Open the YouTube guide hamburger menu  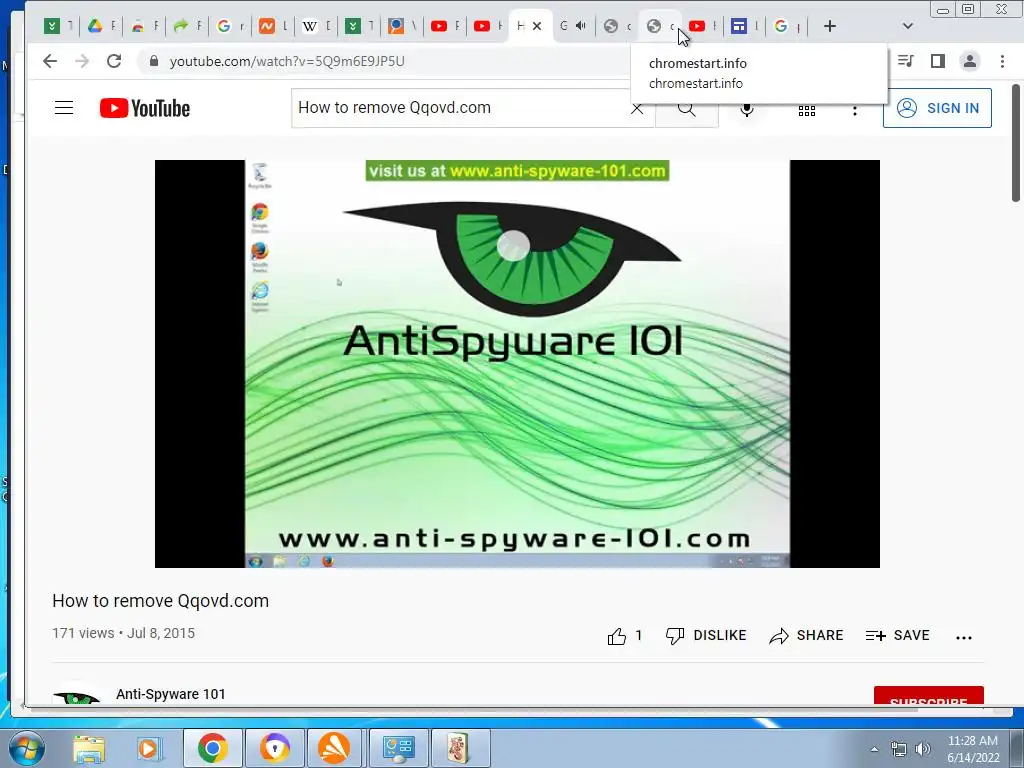[x=64, y=108]
